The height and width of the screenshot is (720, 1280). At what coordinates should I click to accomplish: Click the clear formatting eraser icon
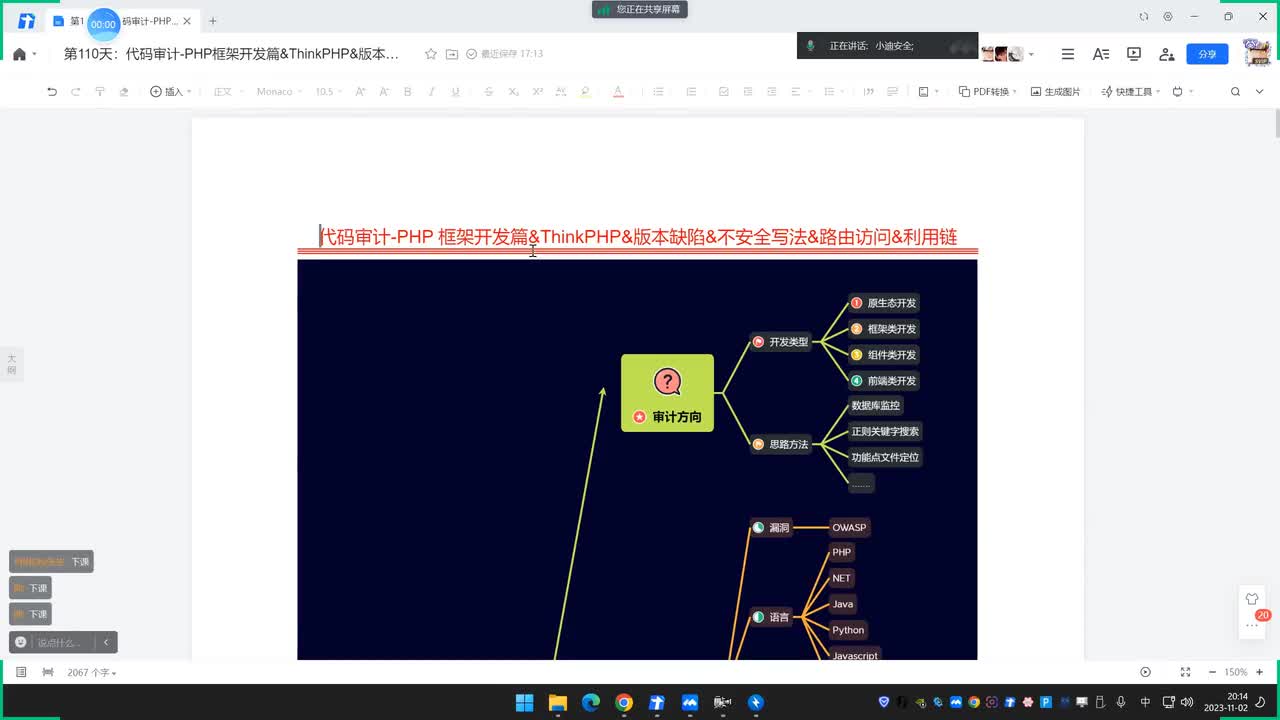pyautogui.click(x=124, y=91)
